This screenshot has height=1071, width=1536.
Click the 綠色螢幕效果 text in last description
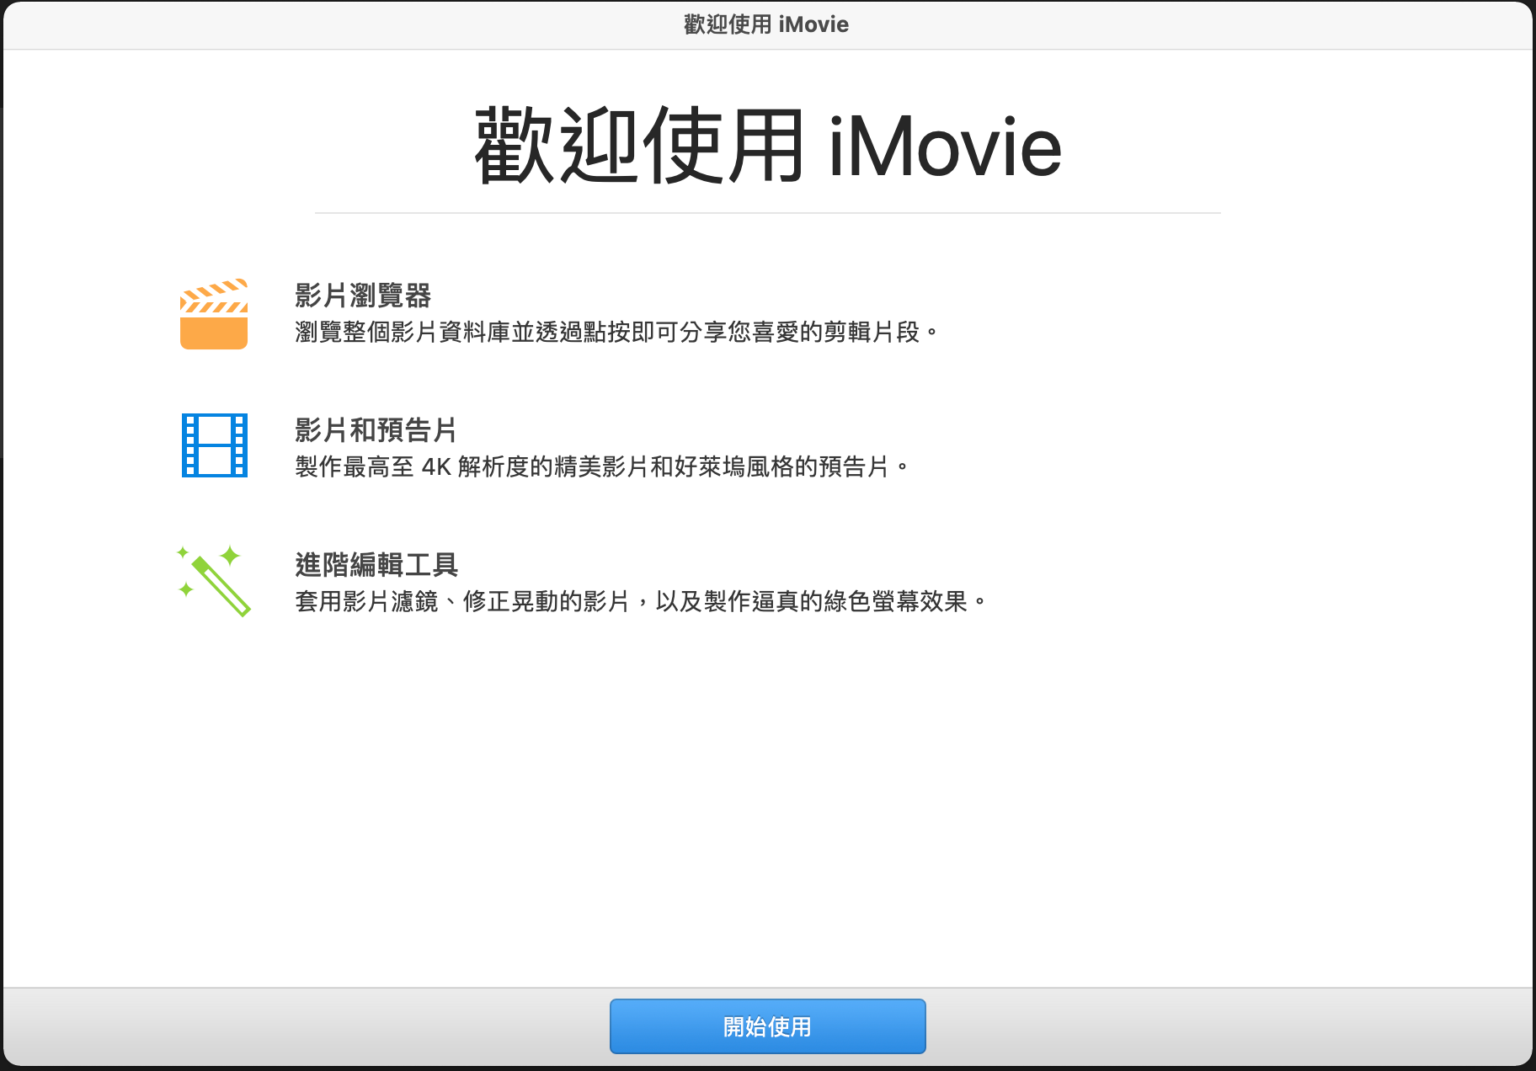coord(895,602)
